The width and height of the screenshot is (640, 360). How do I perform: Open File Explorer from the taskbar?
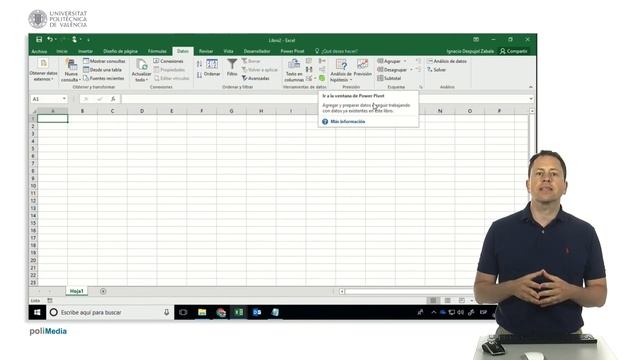pos(202,312)
